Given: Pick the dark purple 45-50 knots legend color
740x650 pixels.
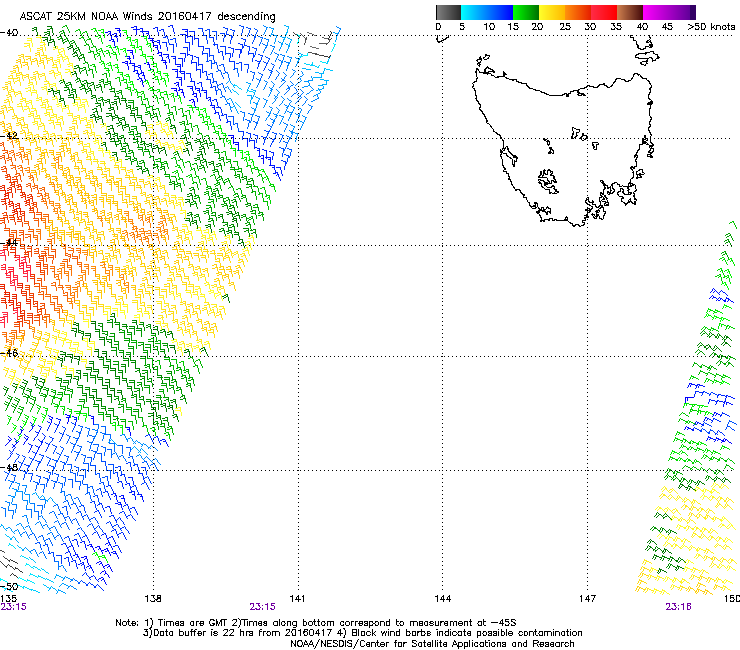Looking at the screenshot, I should (682, 12).
